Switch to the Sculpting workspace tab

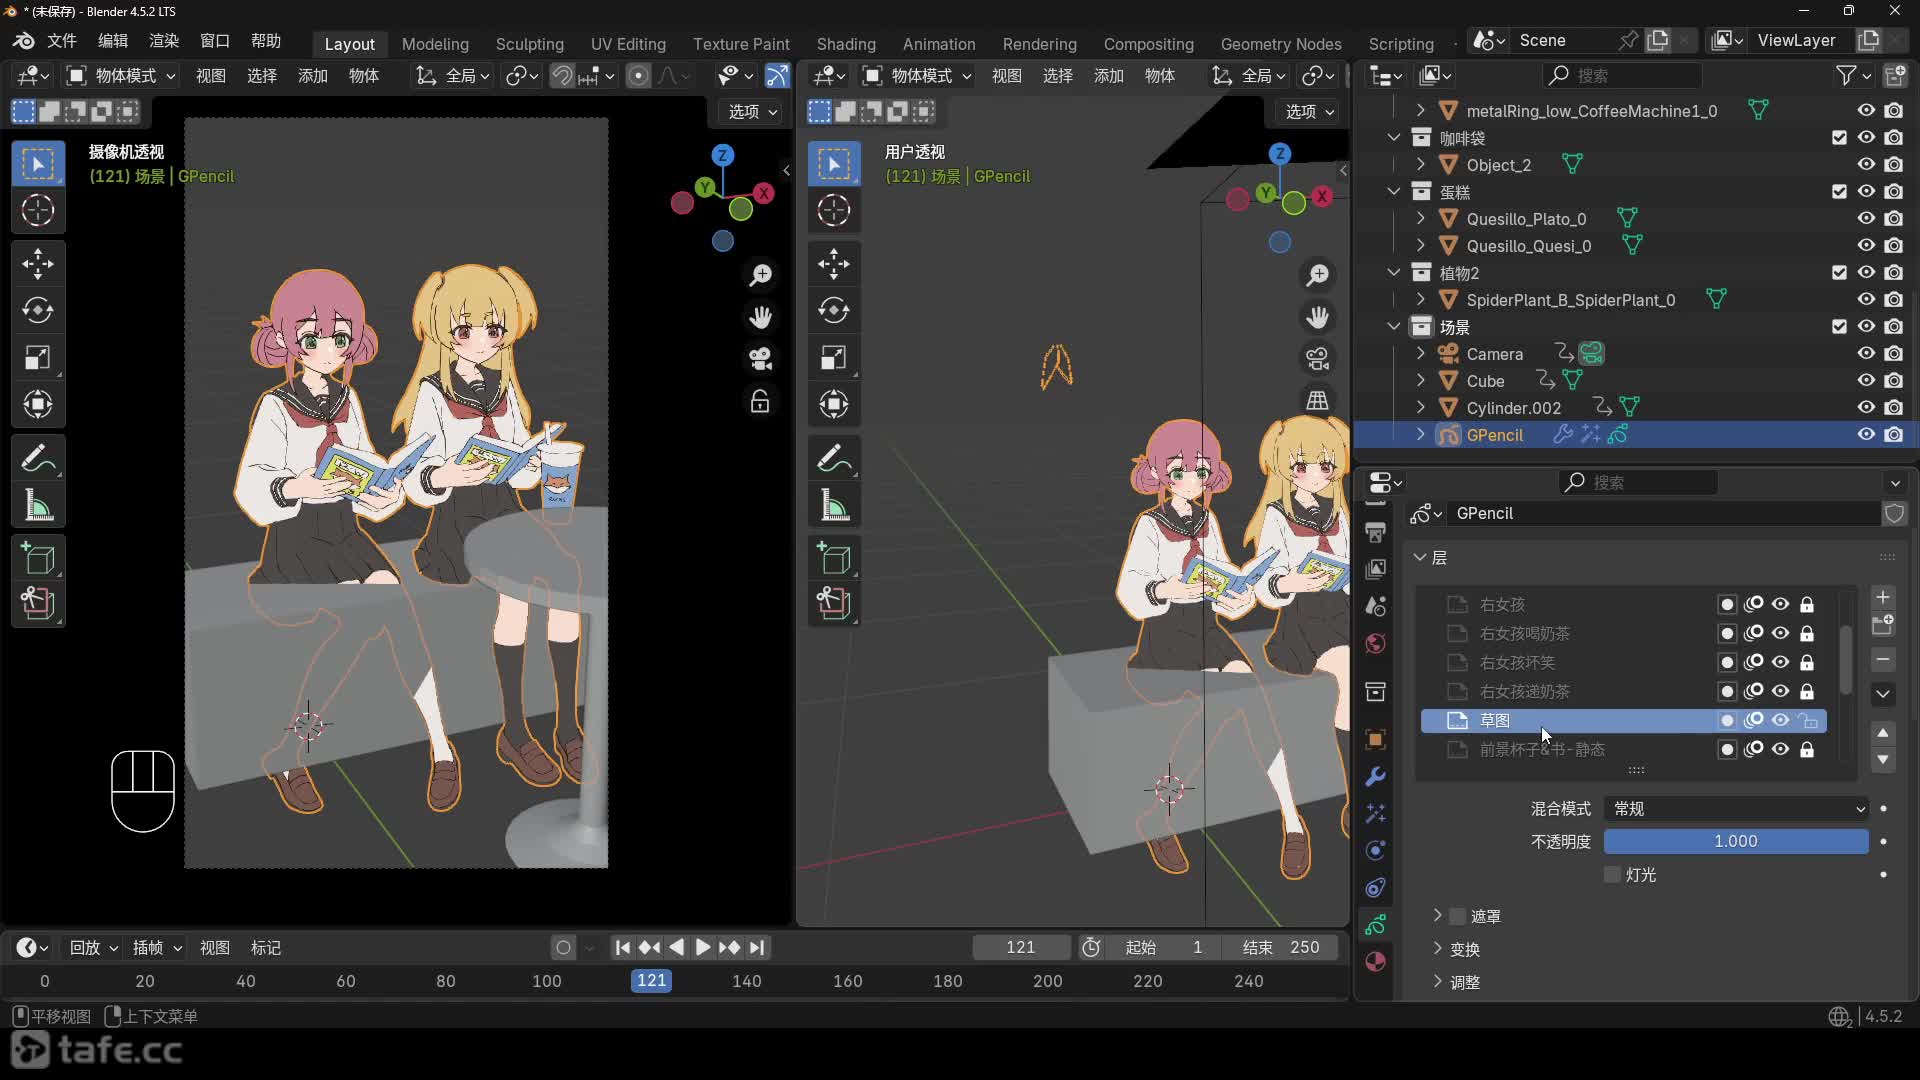pos(529,44)
